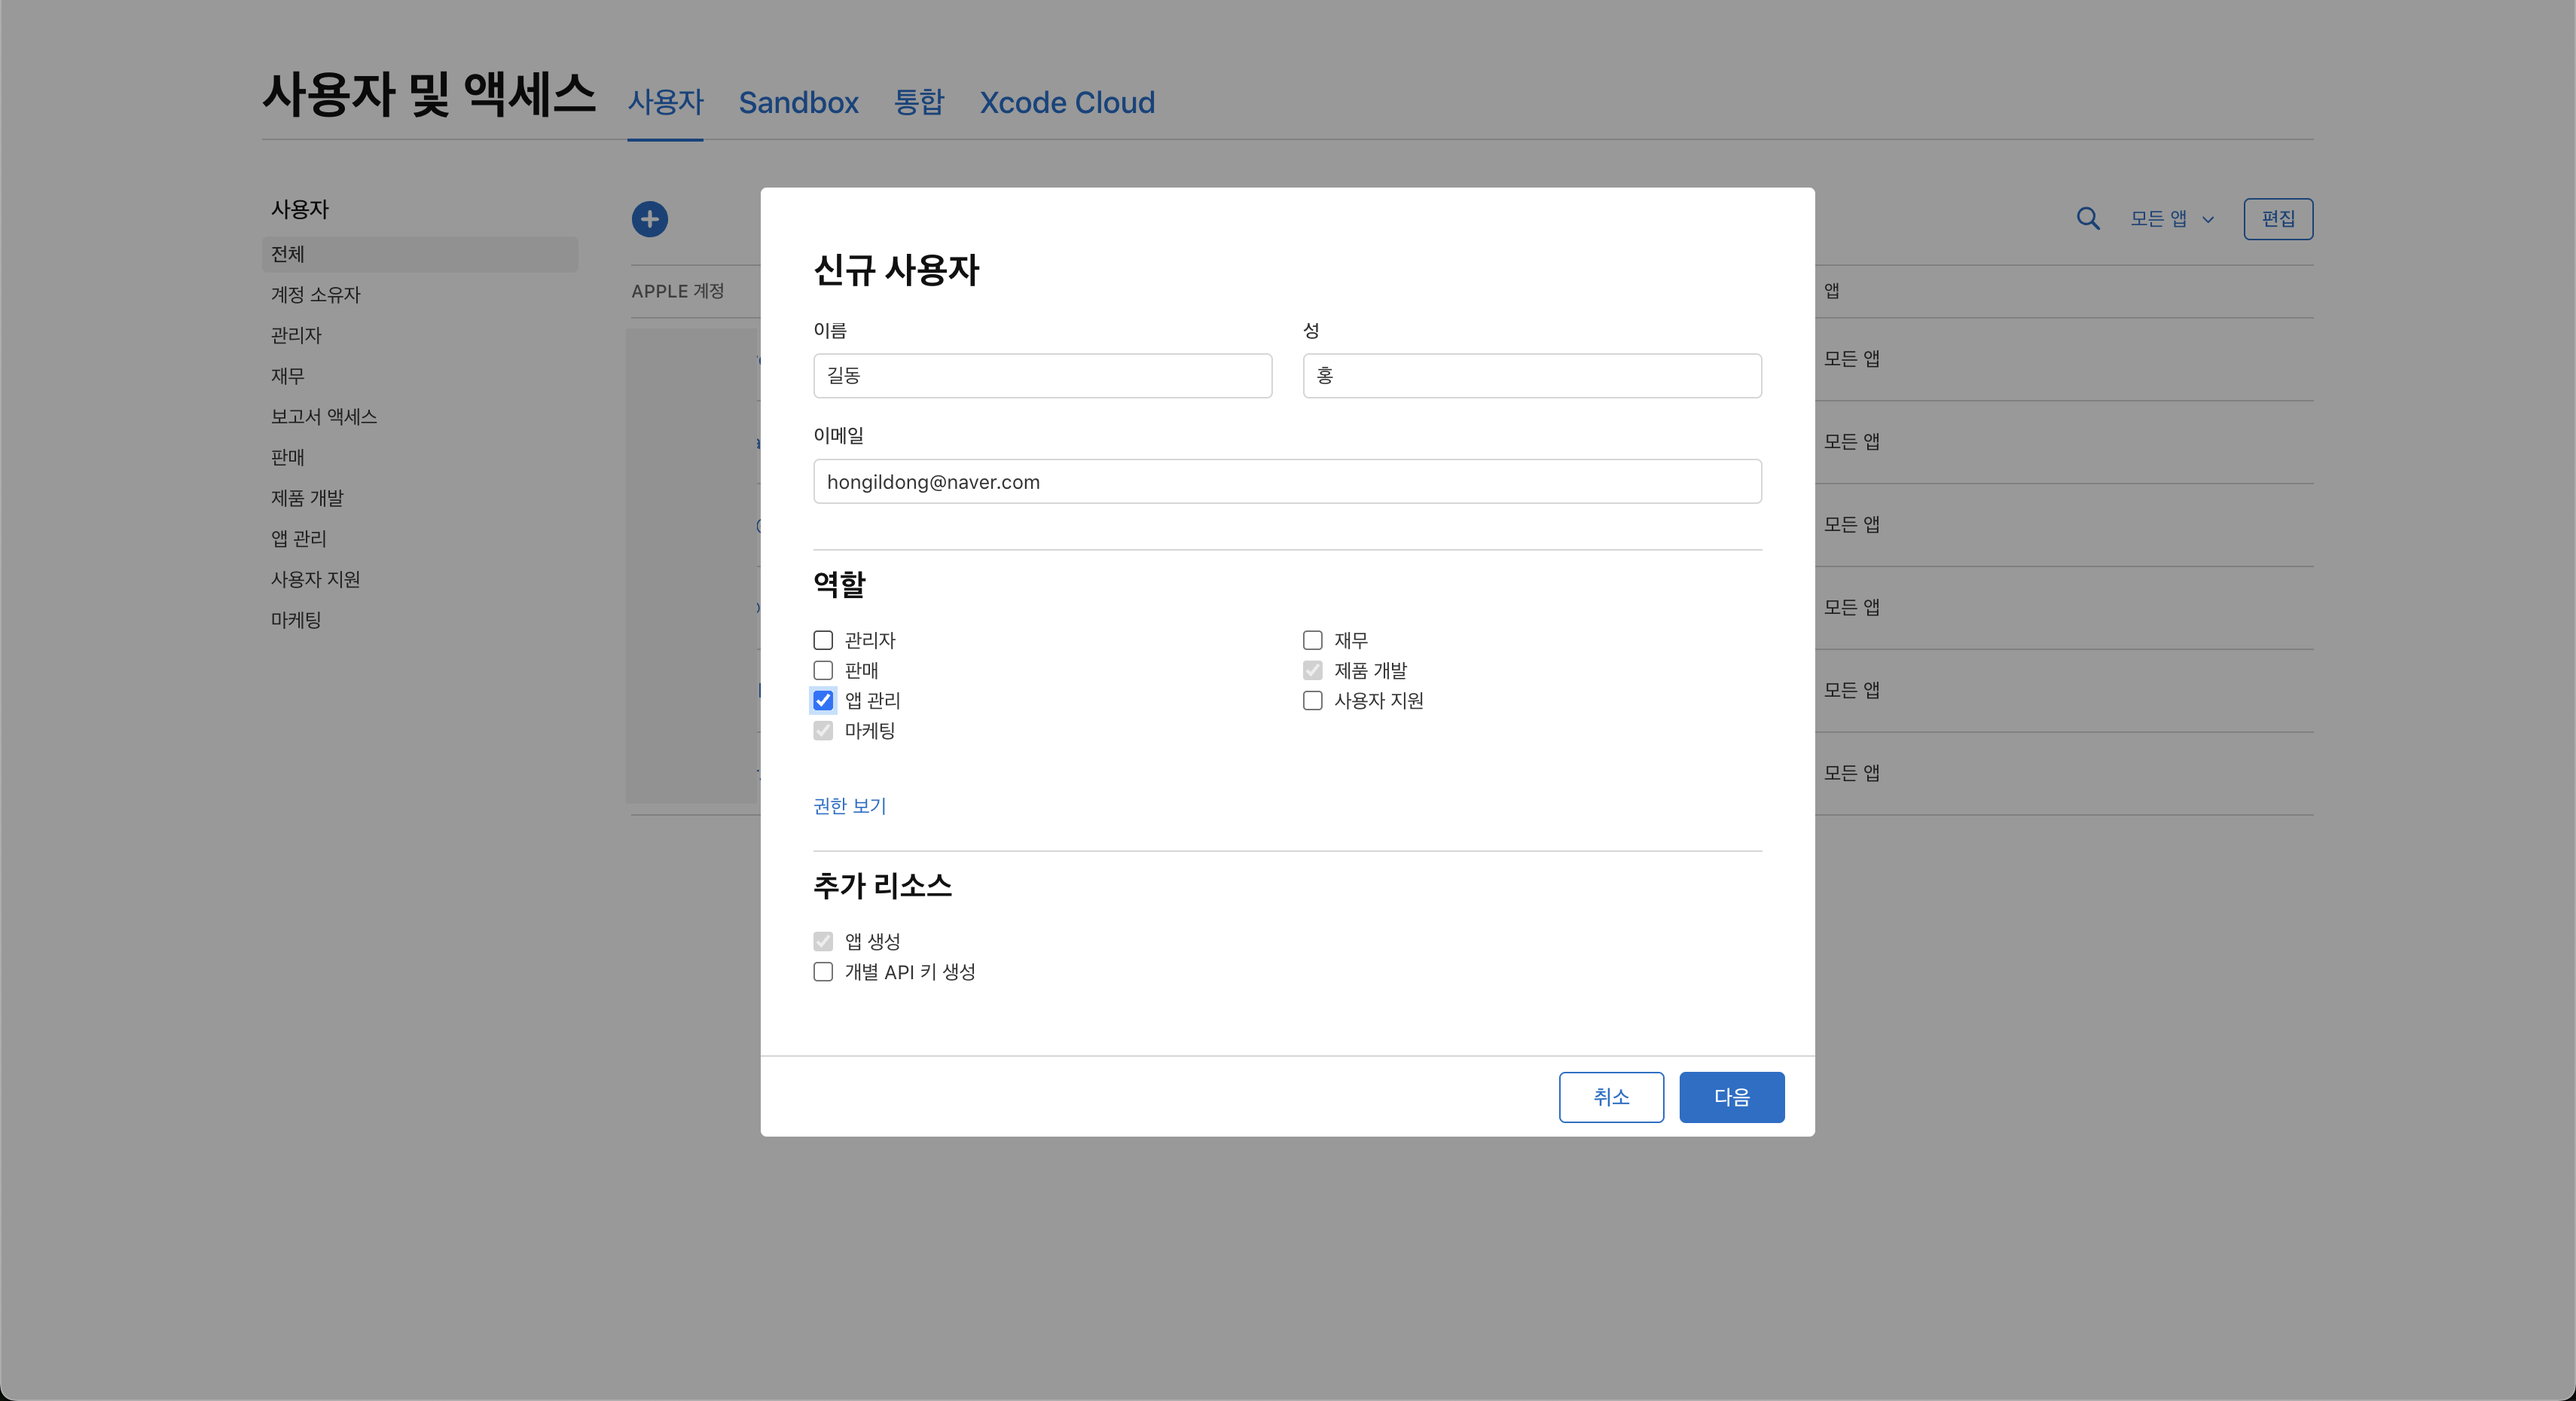
Task: Enable 개별 API 키 생성 checkbox
Action: click(823, 972)
